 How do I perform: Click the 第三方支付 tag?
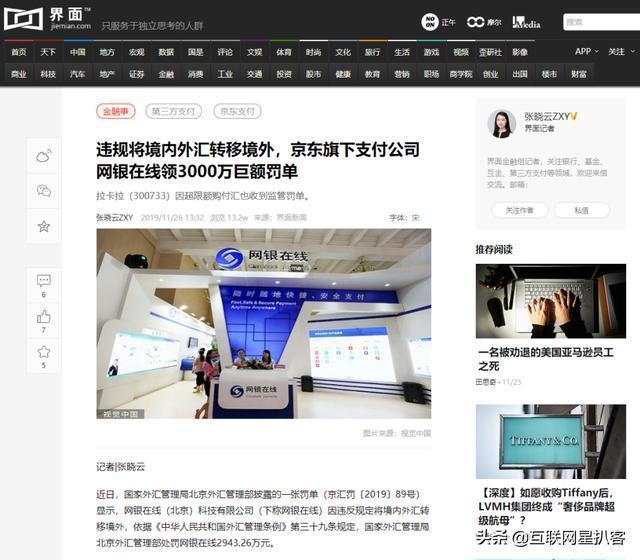click(x=173, y=111)
